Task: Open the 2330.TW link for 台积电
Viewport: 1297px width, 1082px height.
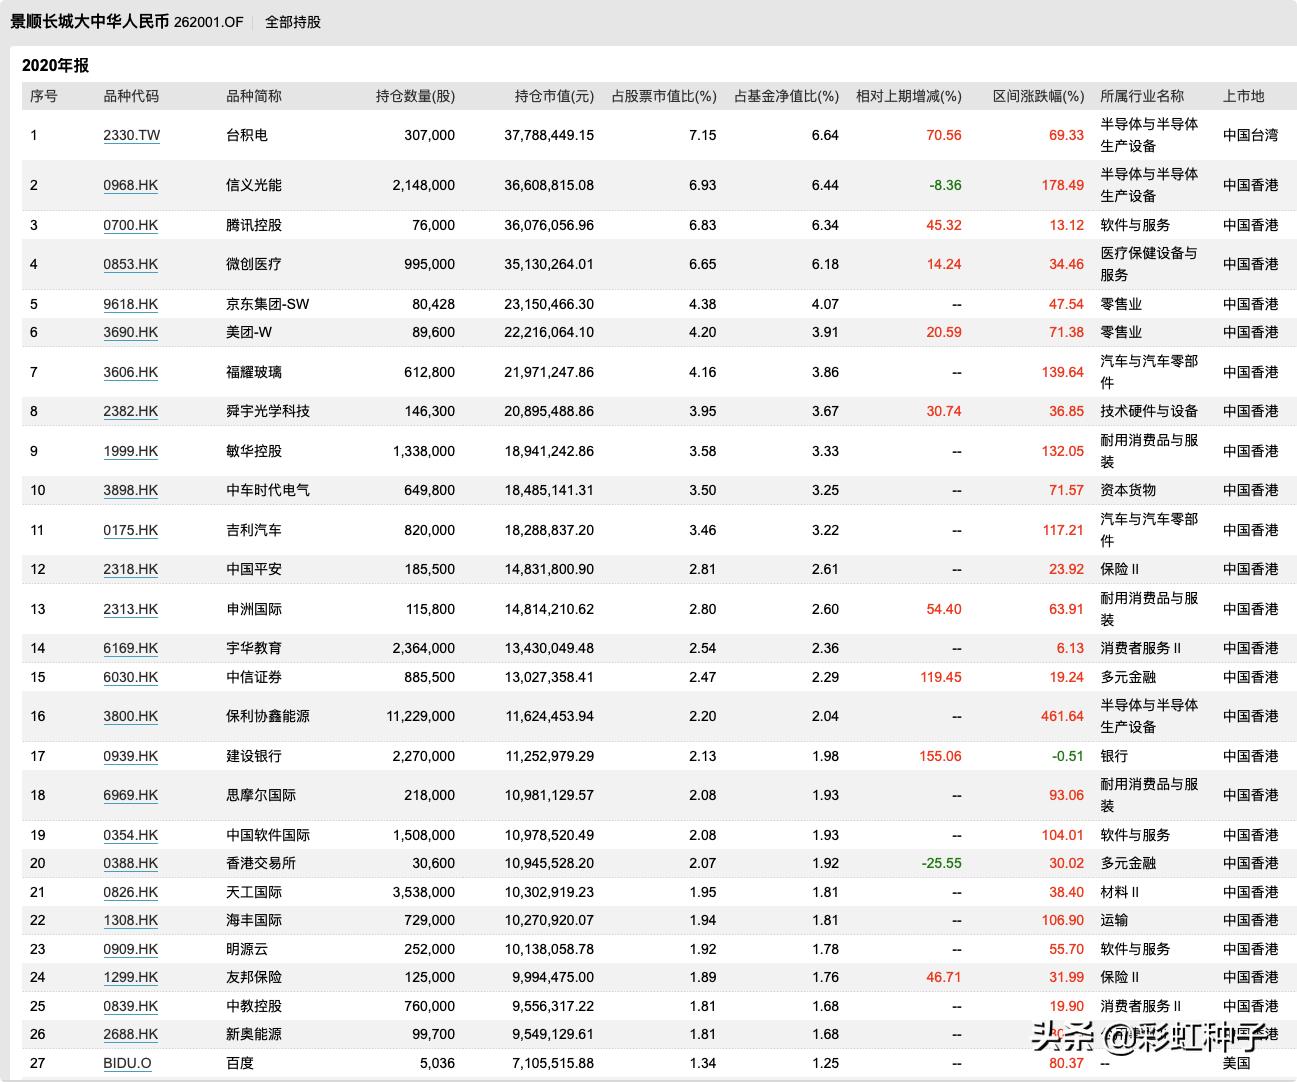Action: pos(131,135)
